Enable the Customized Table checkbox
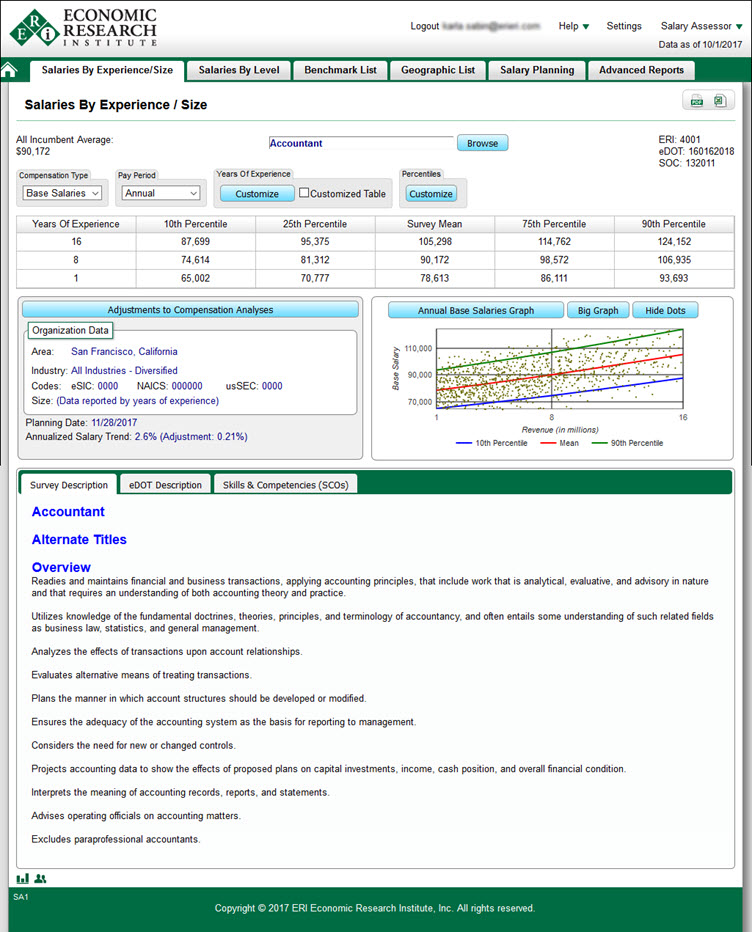 305,194
